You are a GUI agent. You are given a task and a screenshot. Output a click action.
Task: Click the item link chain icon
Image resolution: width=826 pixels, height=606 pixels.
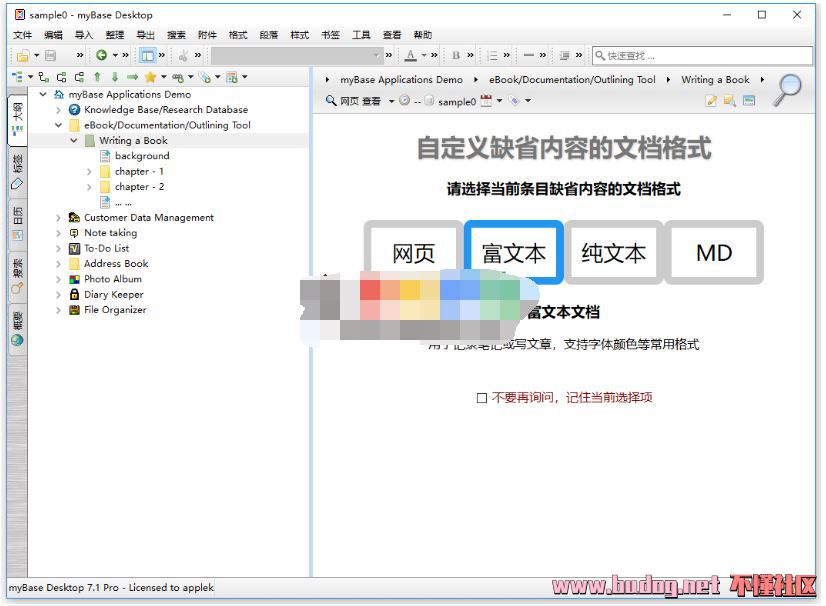(178, 77)
